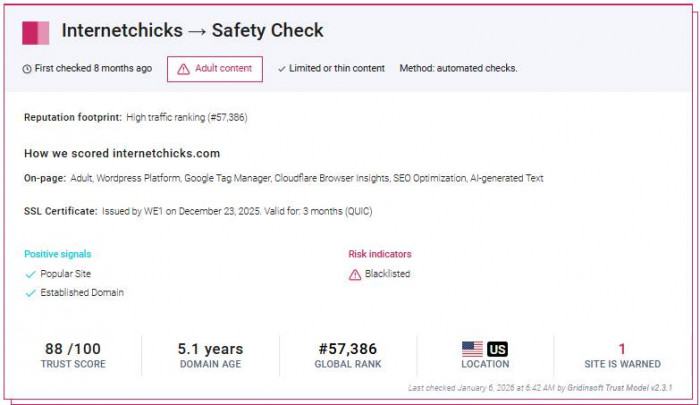Image resolution: width=700 pixels, height=405 pixels.
Task: Click the black US country badge
Action: (x=497, y=349)
